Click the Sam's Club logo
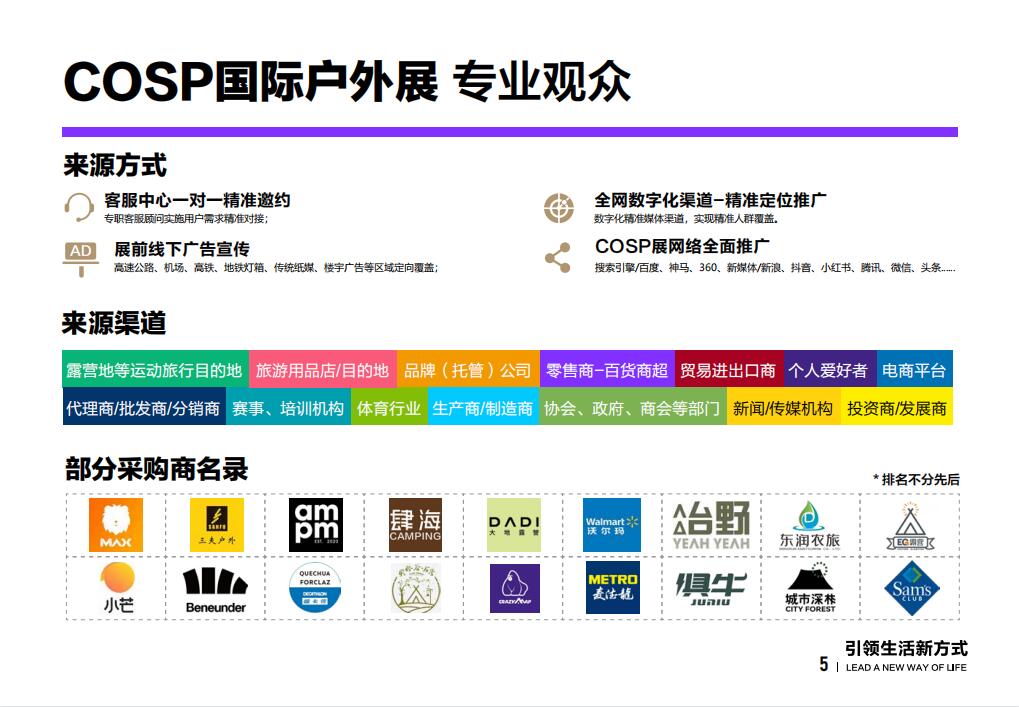Screen dimensions: 1019x707 click(910, 588)
